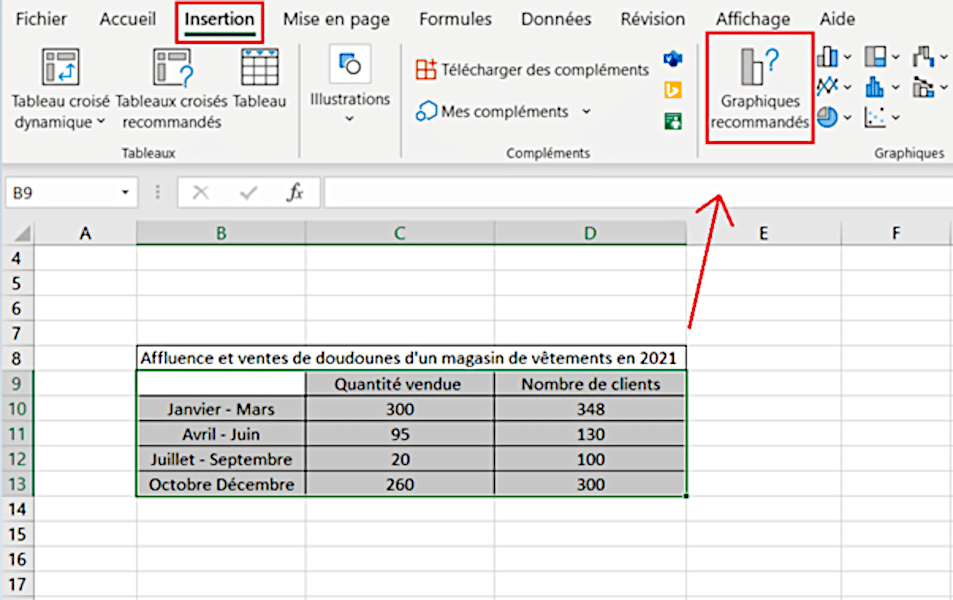Insert a column bar chart
This screenshot has height=600, width=953.
827,57
